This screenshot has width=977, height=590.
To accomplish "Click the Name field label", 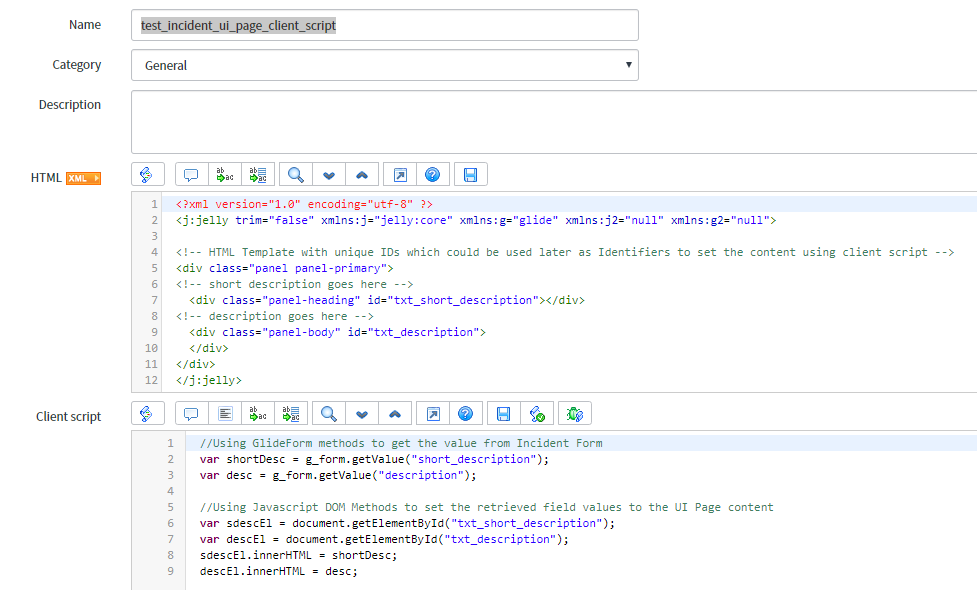I will tap(85, 25).
